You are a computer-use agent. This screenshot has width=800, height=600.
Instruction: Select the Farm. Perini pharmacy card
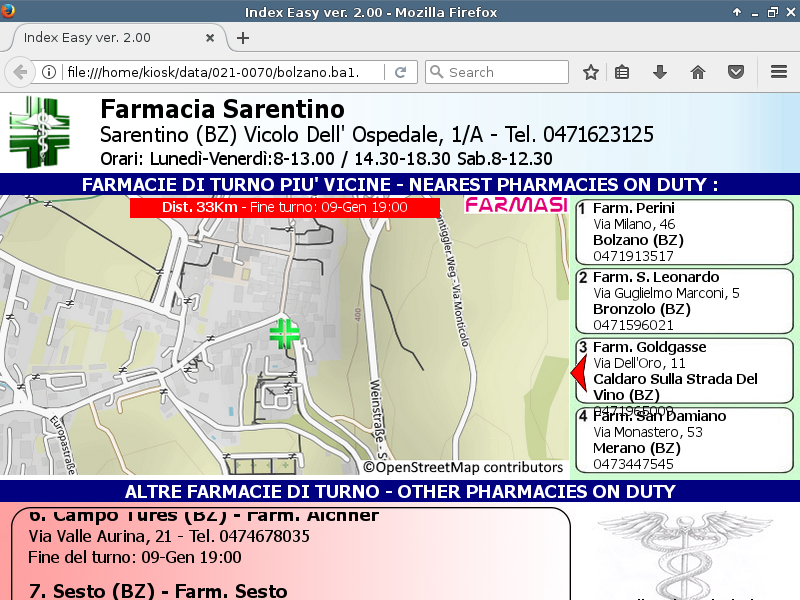(684, 232)
